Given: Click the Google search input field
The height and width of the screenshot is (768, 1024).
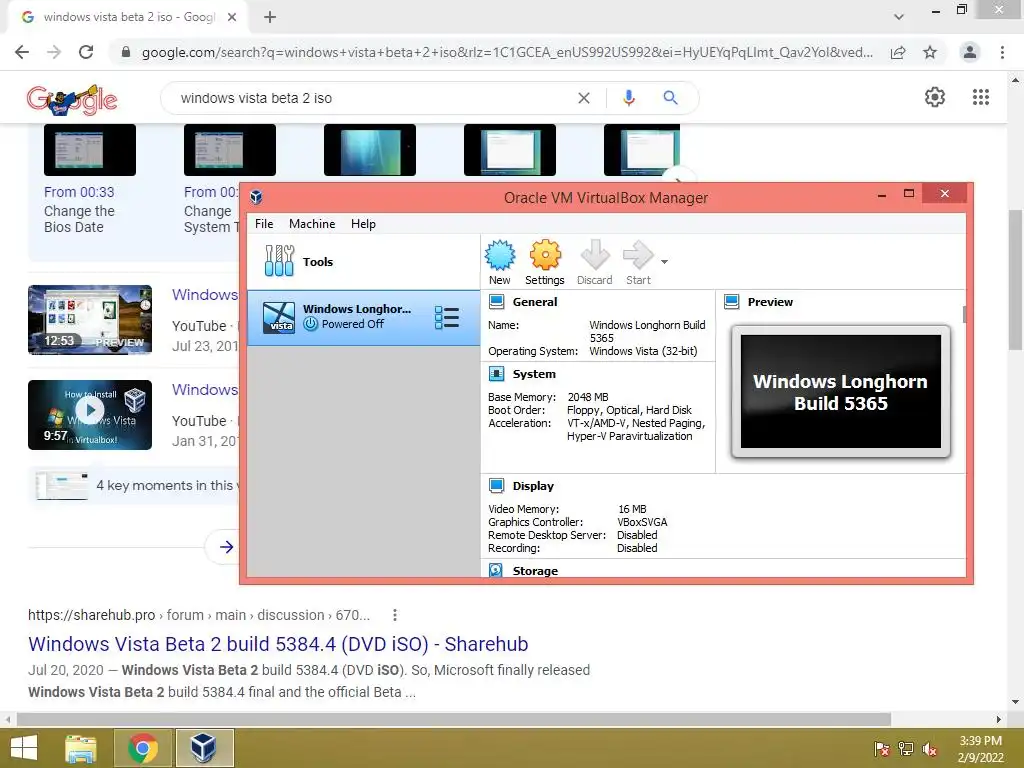Looking at the screenshot, I should (374, 98).
